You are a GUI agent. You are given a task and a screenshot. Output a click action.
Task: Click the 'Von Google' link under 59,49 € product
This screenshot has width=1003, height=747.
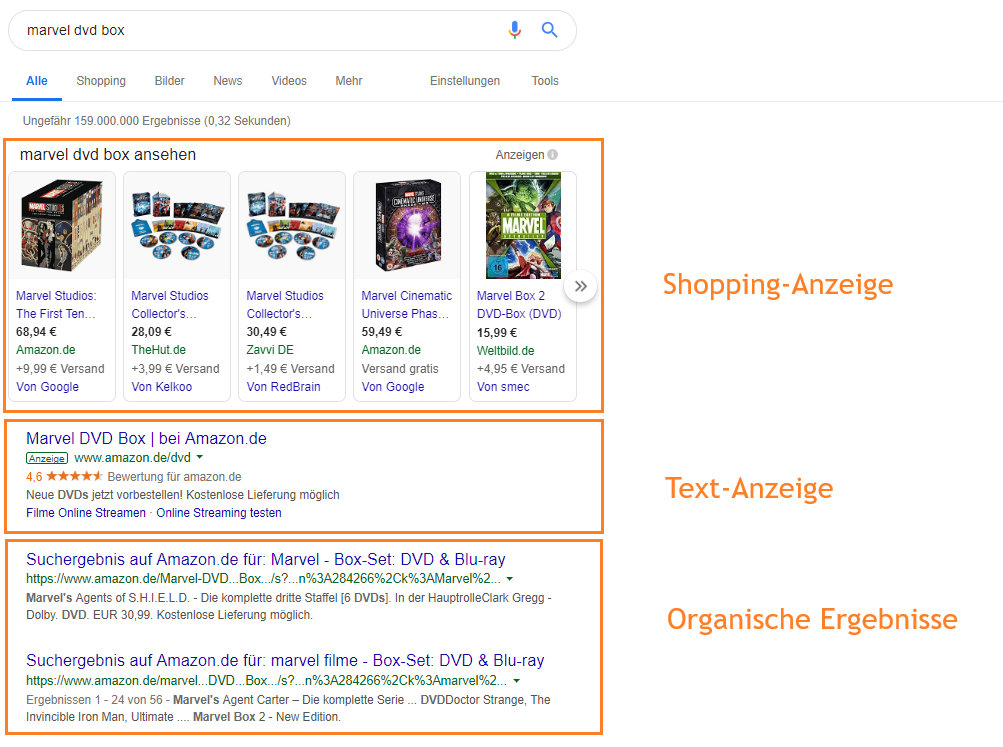pyautogui.click(x=393, y=387)
